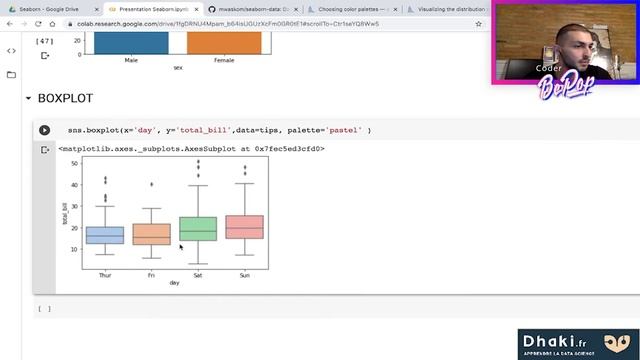
Task: Click the orange Fri box in boxplot
Action: click(x=151, y=234)
